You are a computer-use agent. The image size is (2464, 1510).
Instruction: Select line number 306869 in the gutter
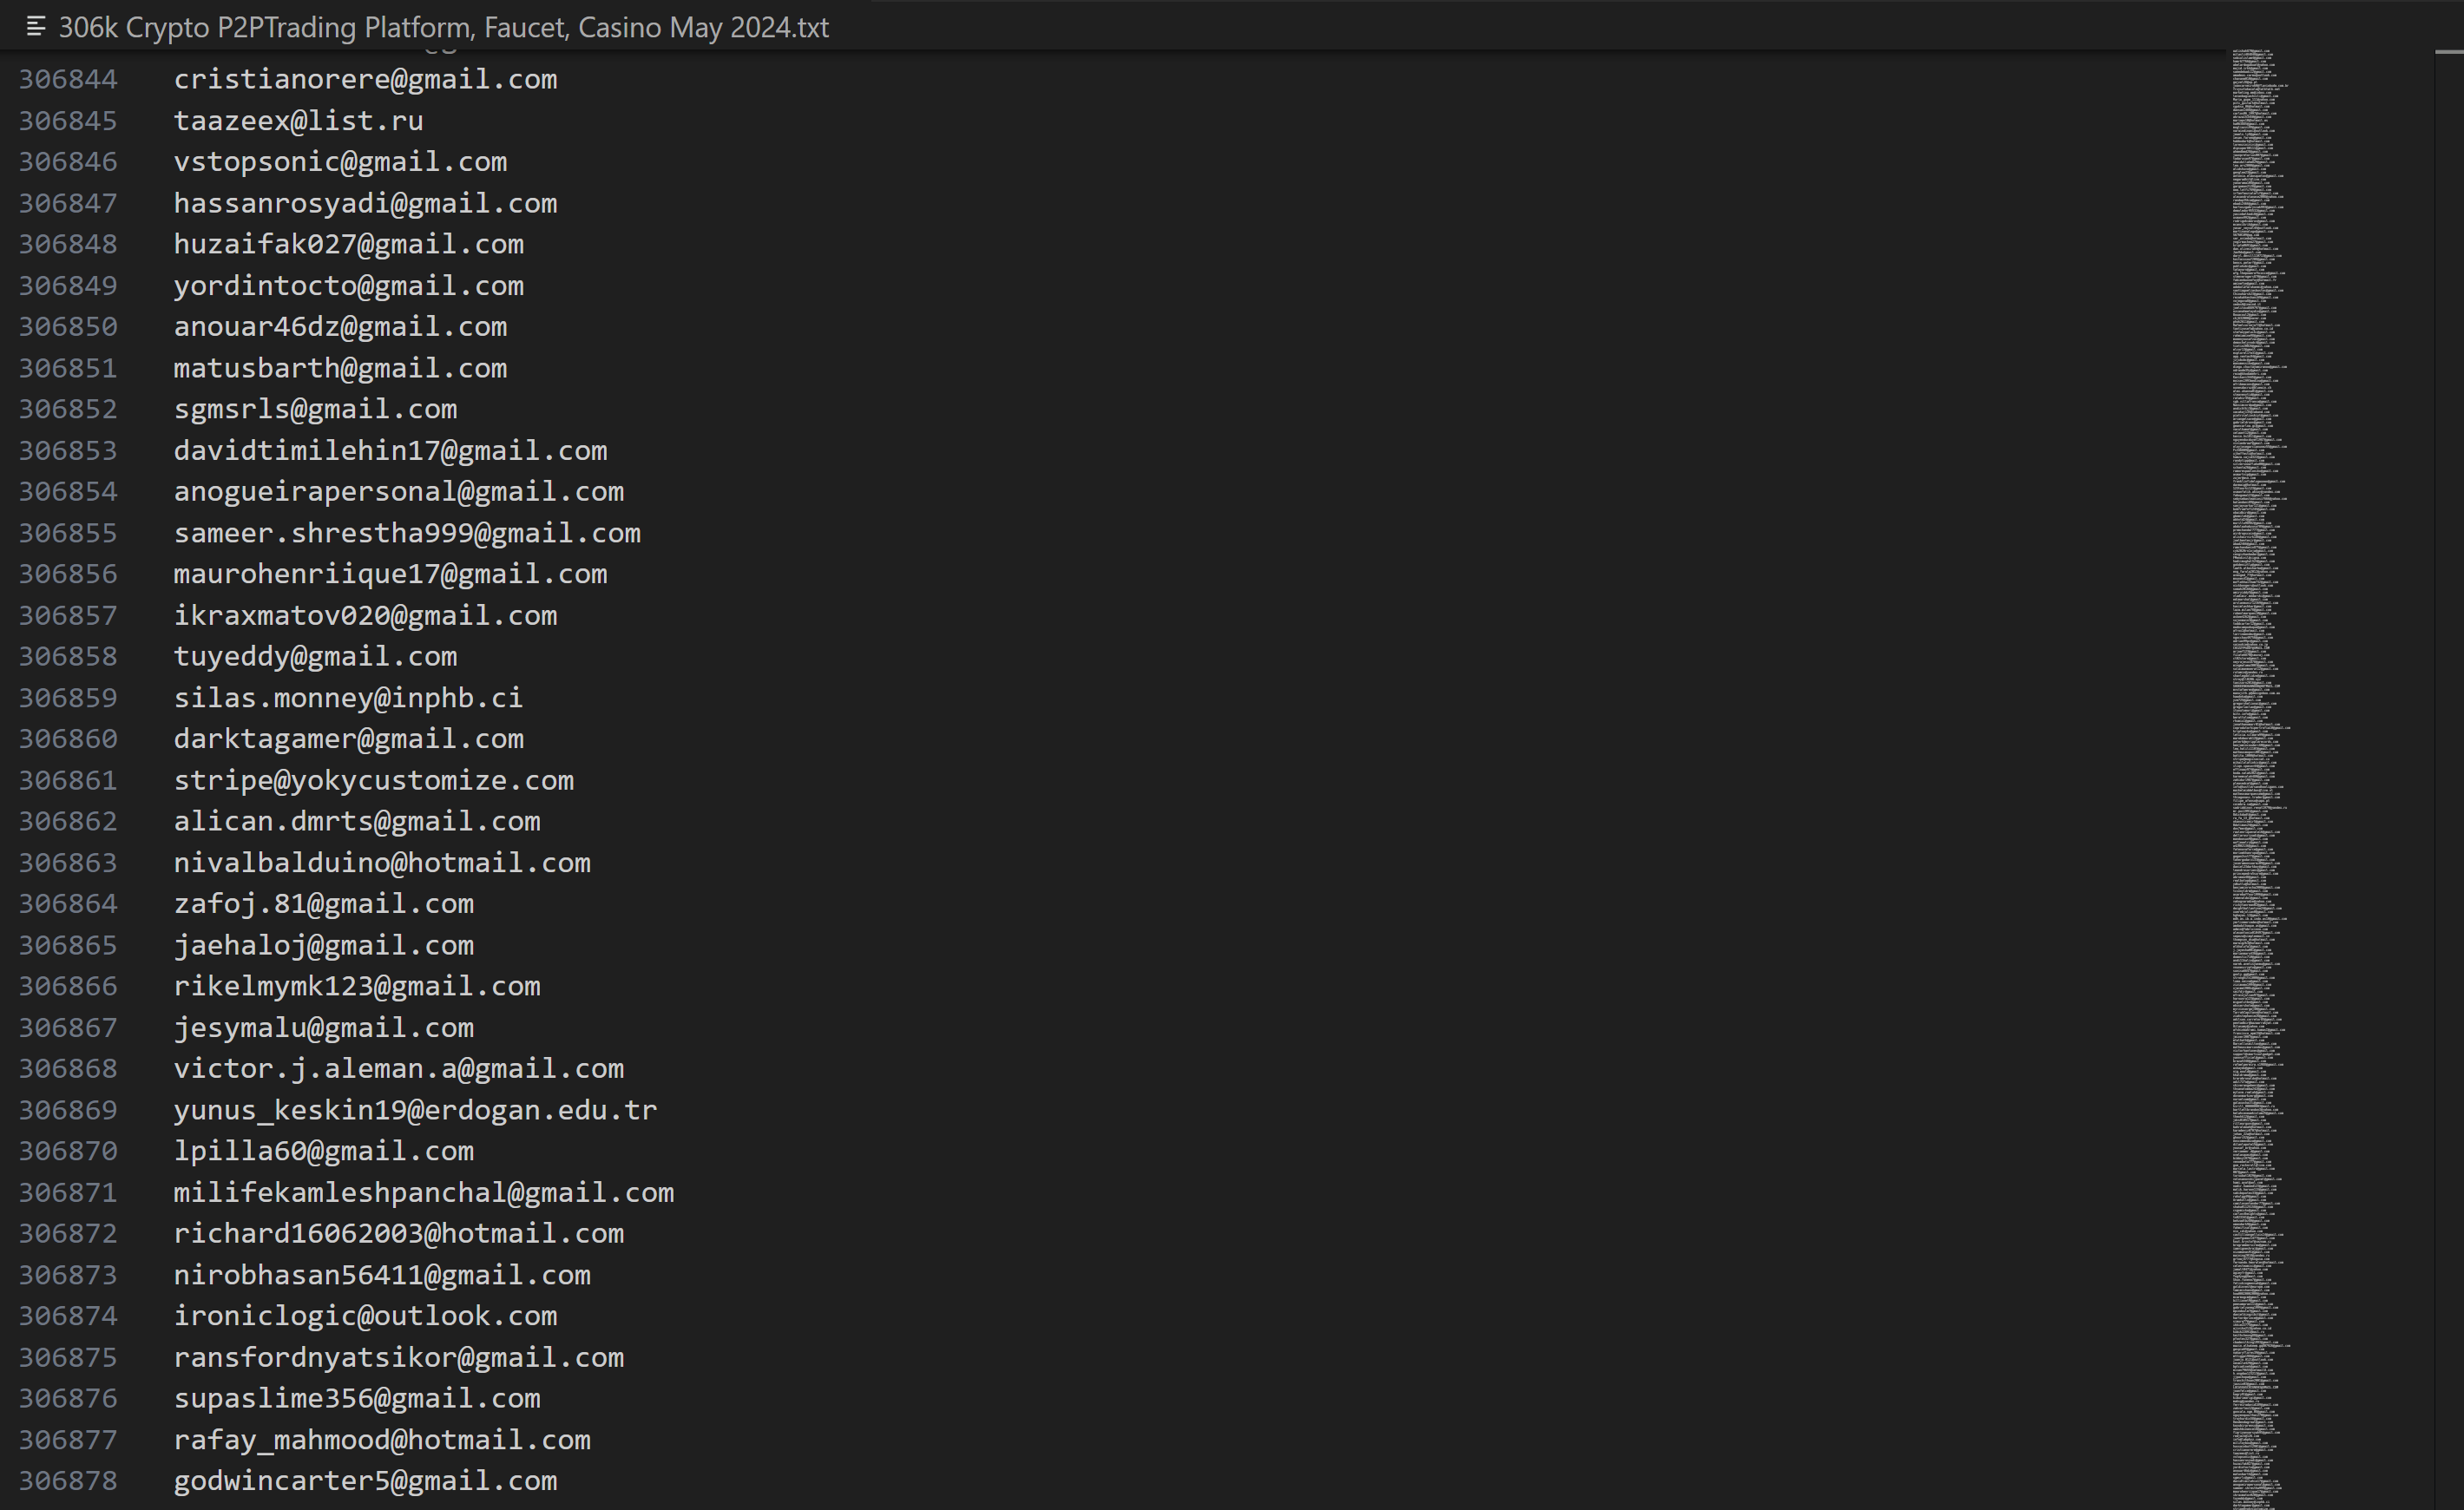(x=68, y=1110)
